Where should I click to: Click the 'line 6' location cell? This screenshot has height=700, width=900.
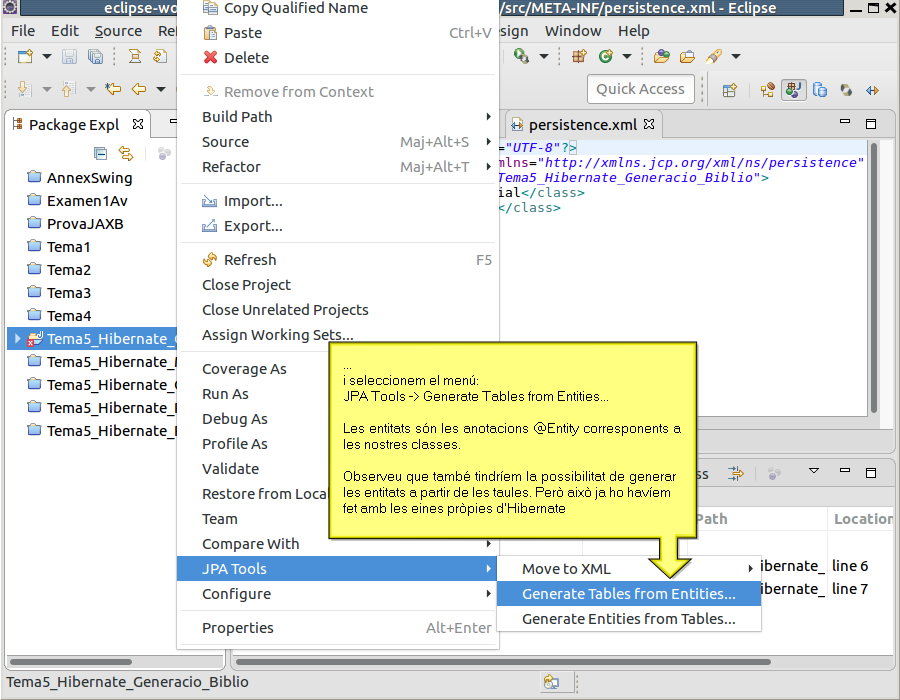850,566
